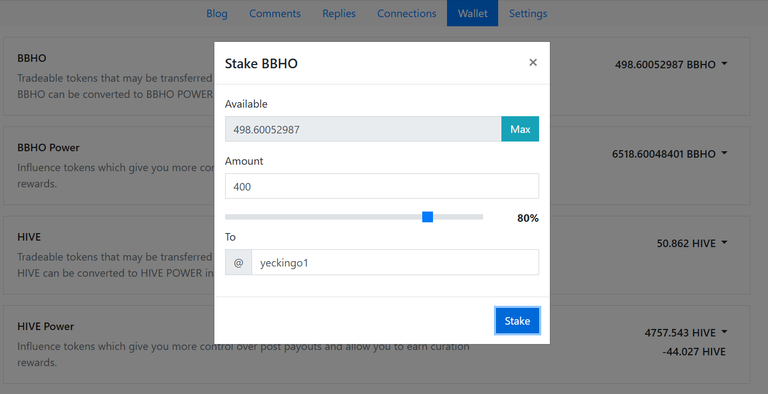
Task: Click the Max button
Action: point(520,129)
